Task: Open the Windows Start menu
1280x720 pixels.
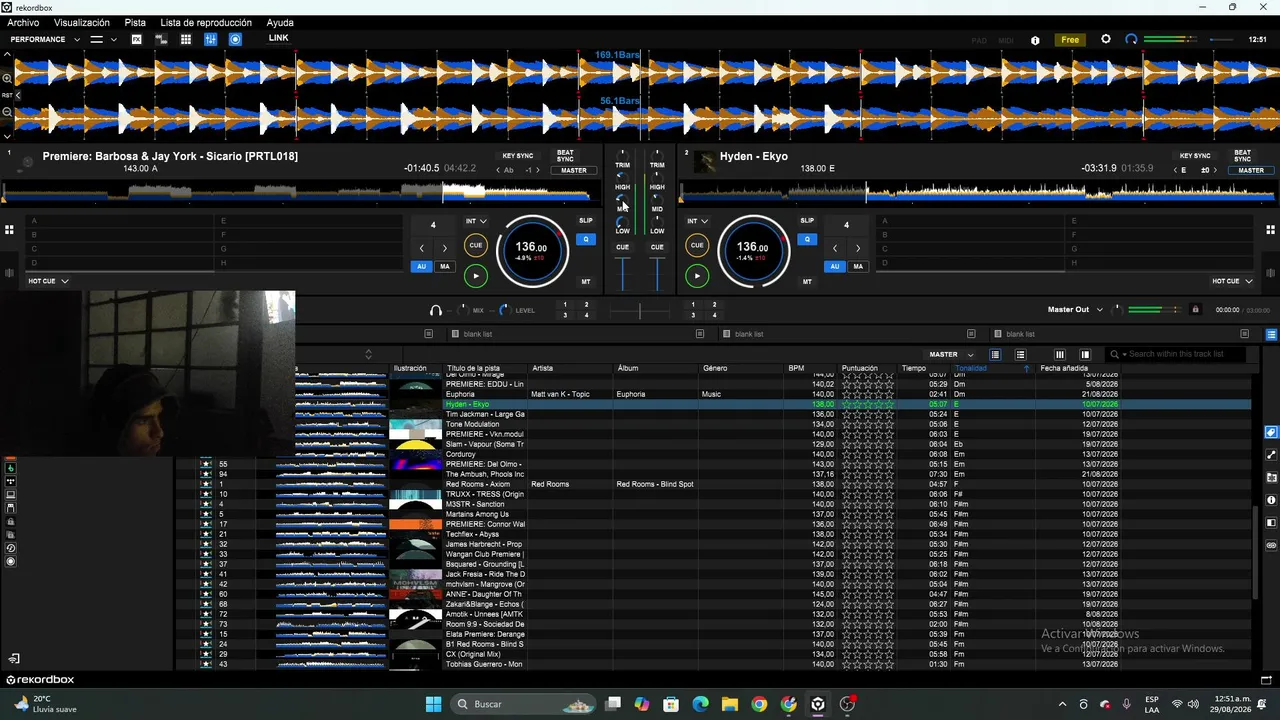Action: point(433,704)
